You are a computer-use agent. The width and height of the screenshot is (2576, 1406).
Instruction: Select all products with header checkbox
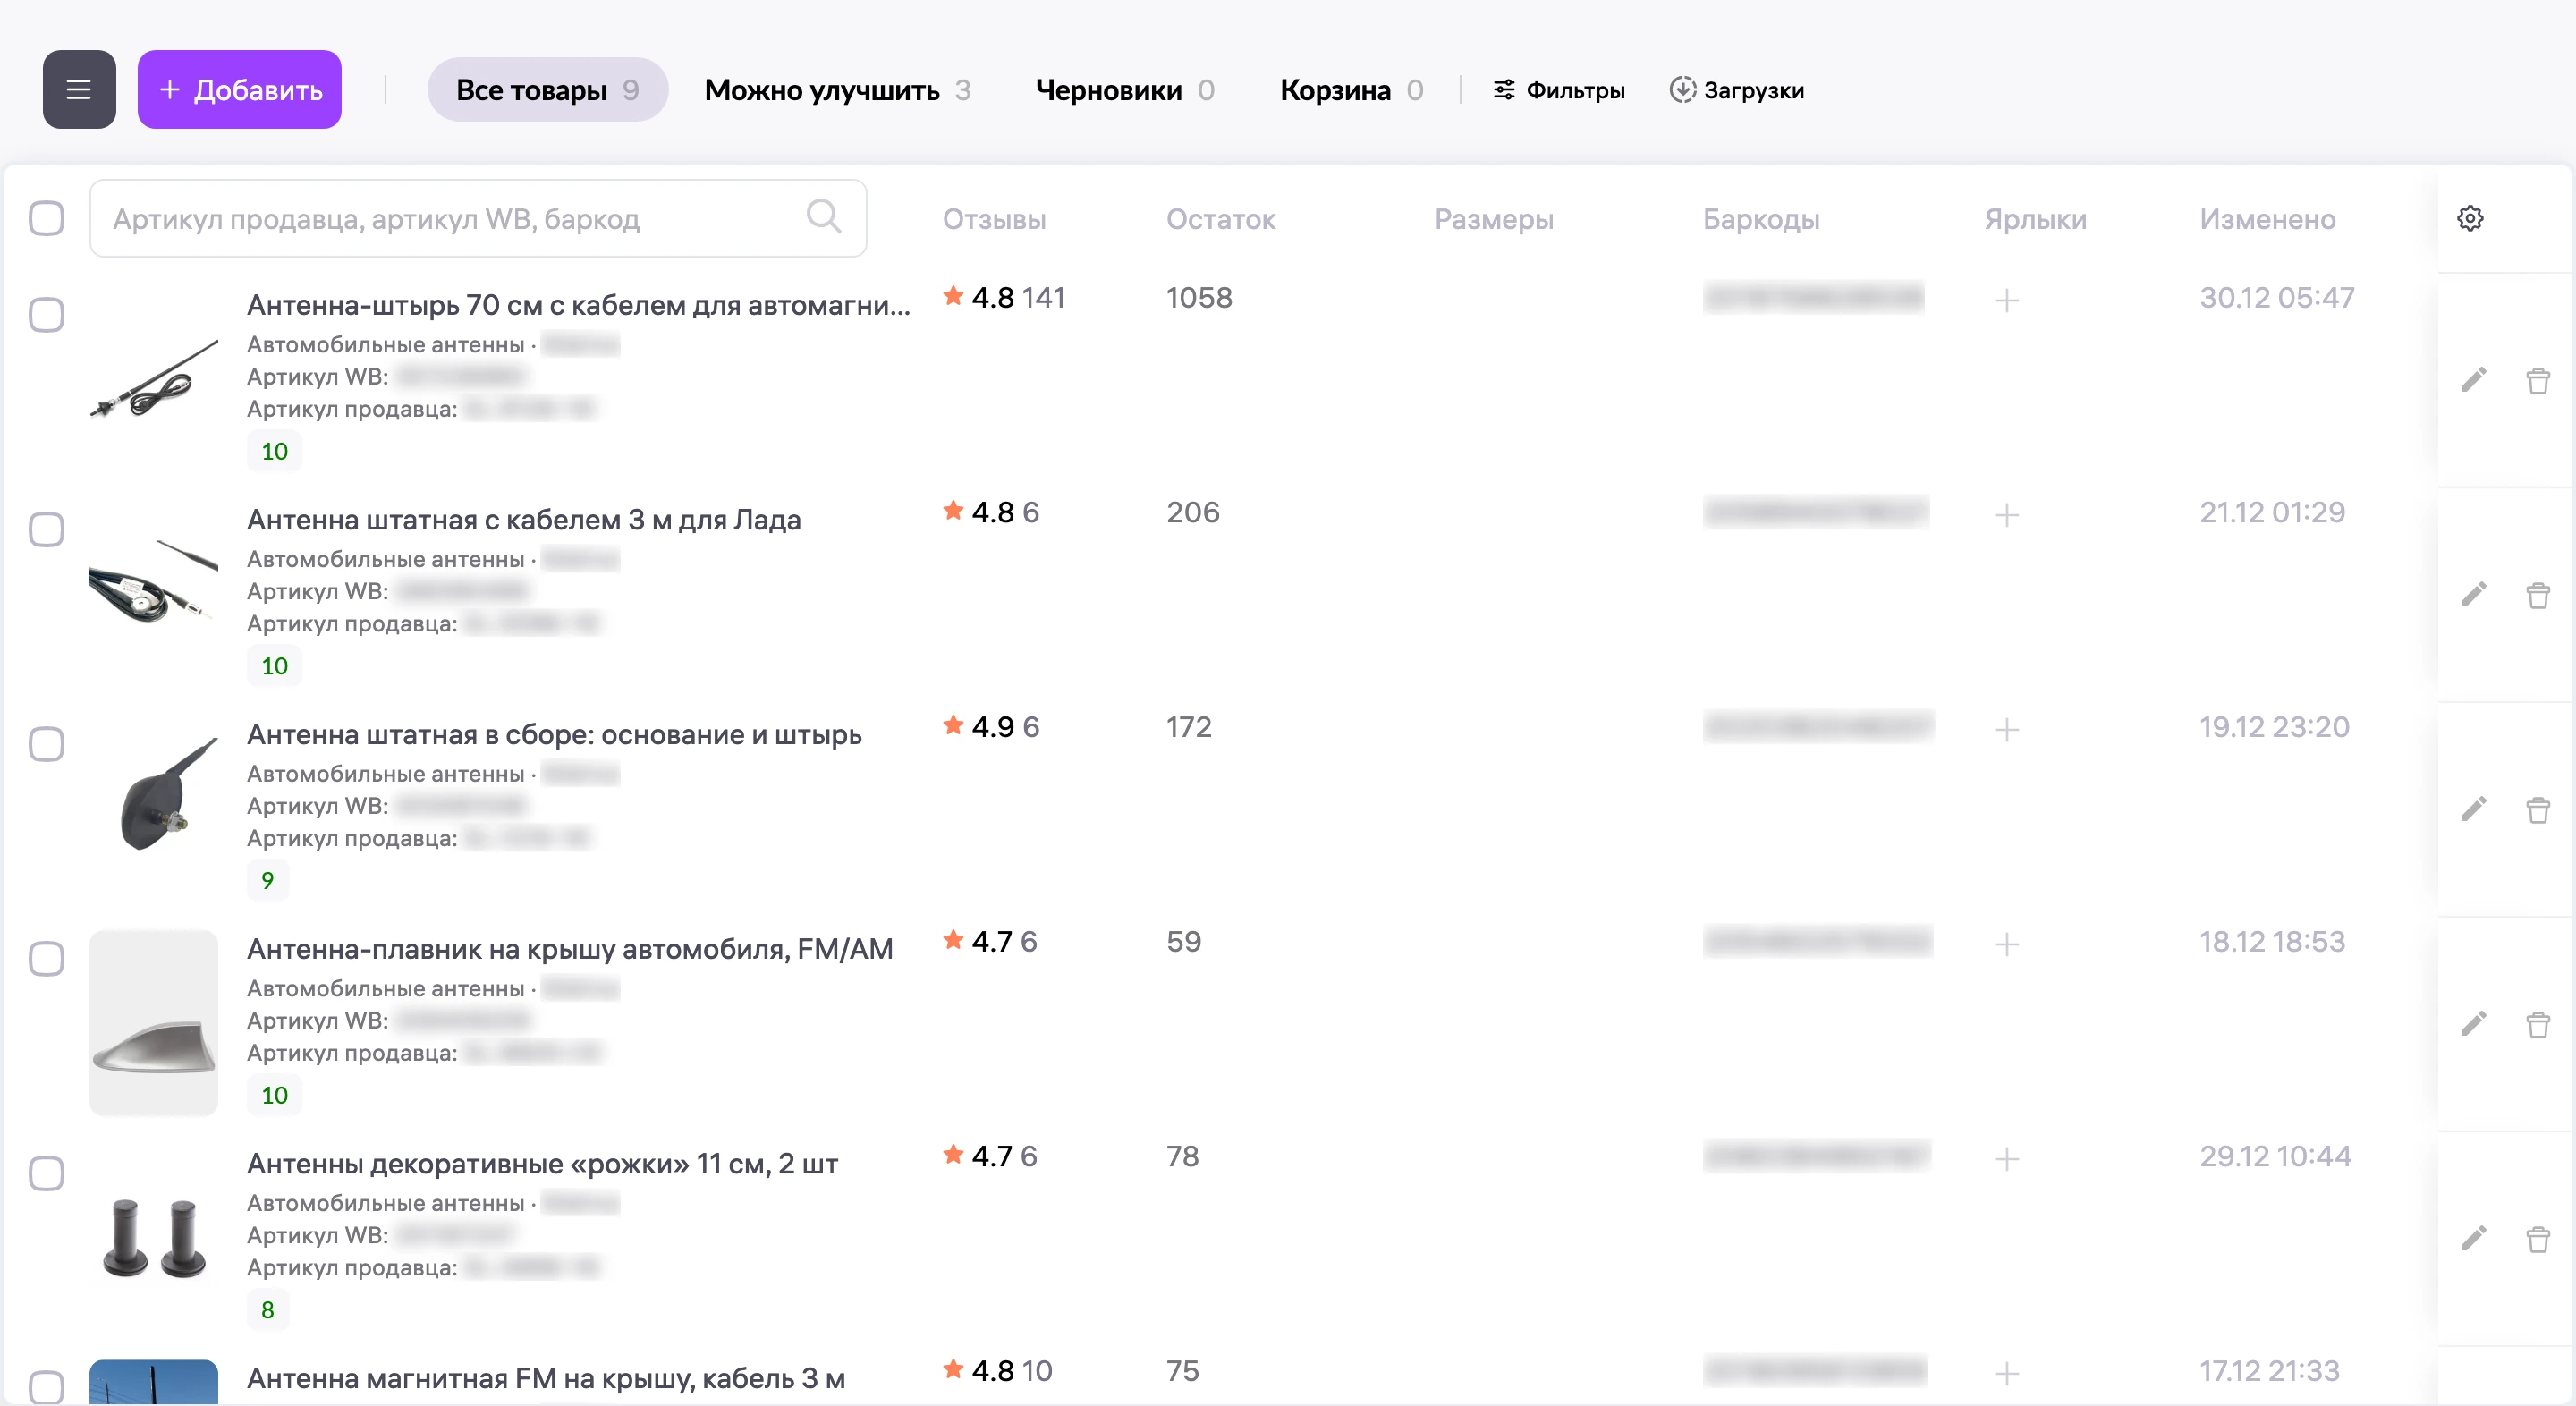coord(46,218)
